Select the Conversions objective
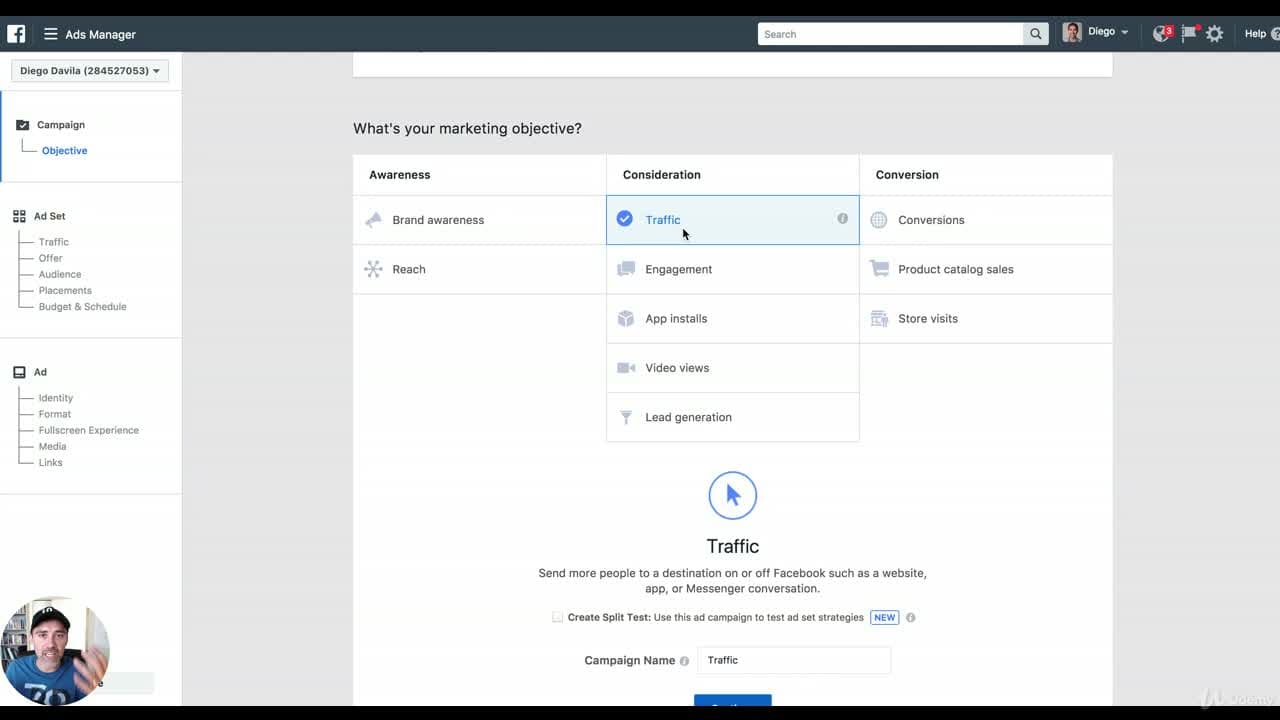Image resolution: width=1280 pixels, height=720 pixels. (986, 220)
